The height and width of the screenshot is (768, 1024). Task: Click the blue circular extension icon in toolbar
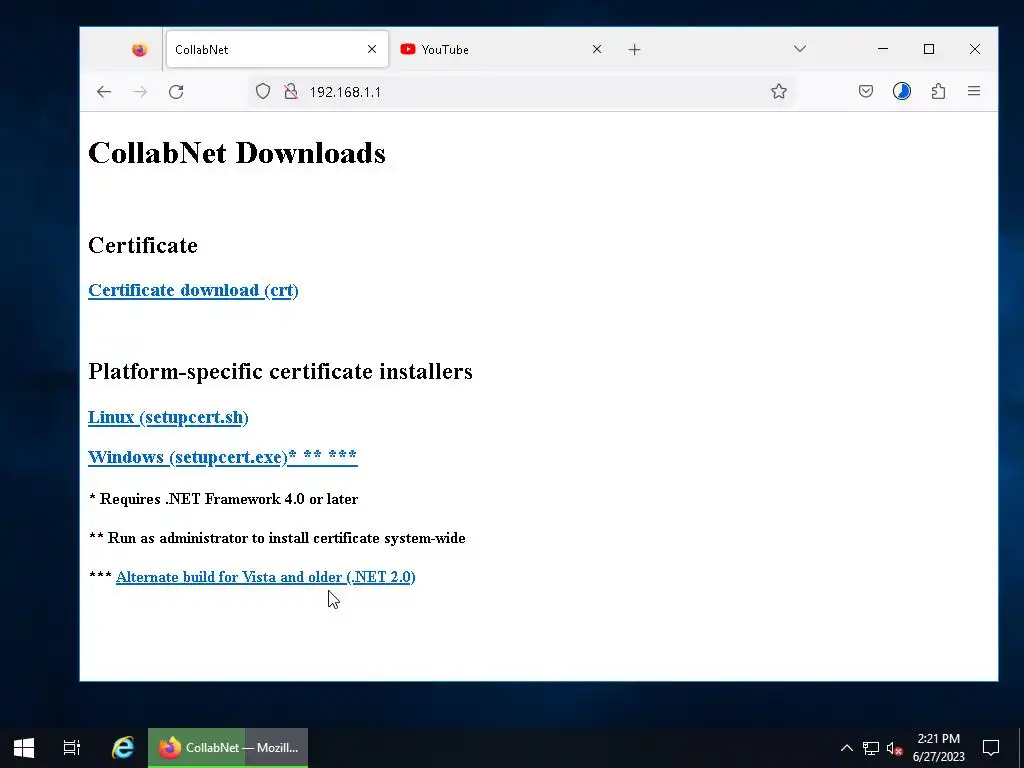tap(902, 91)
